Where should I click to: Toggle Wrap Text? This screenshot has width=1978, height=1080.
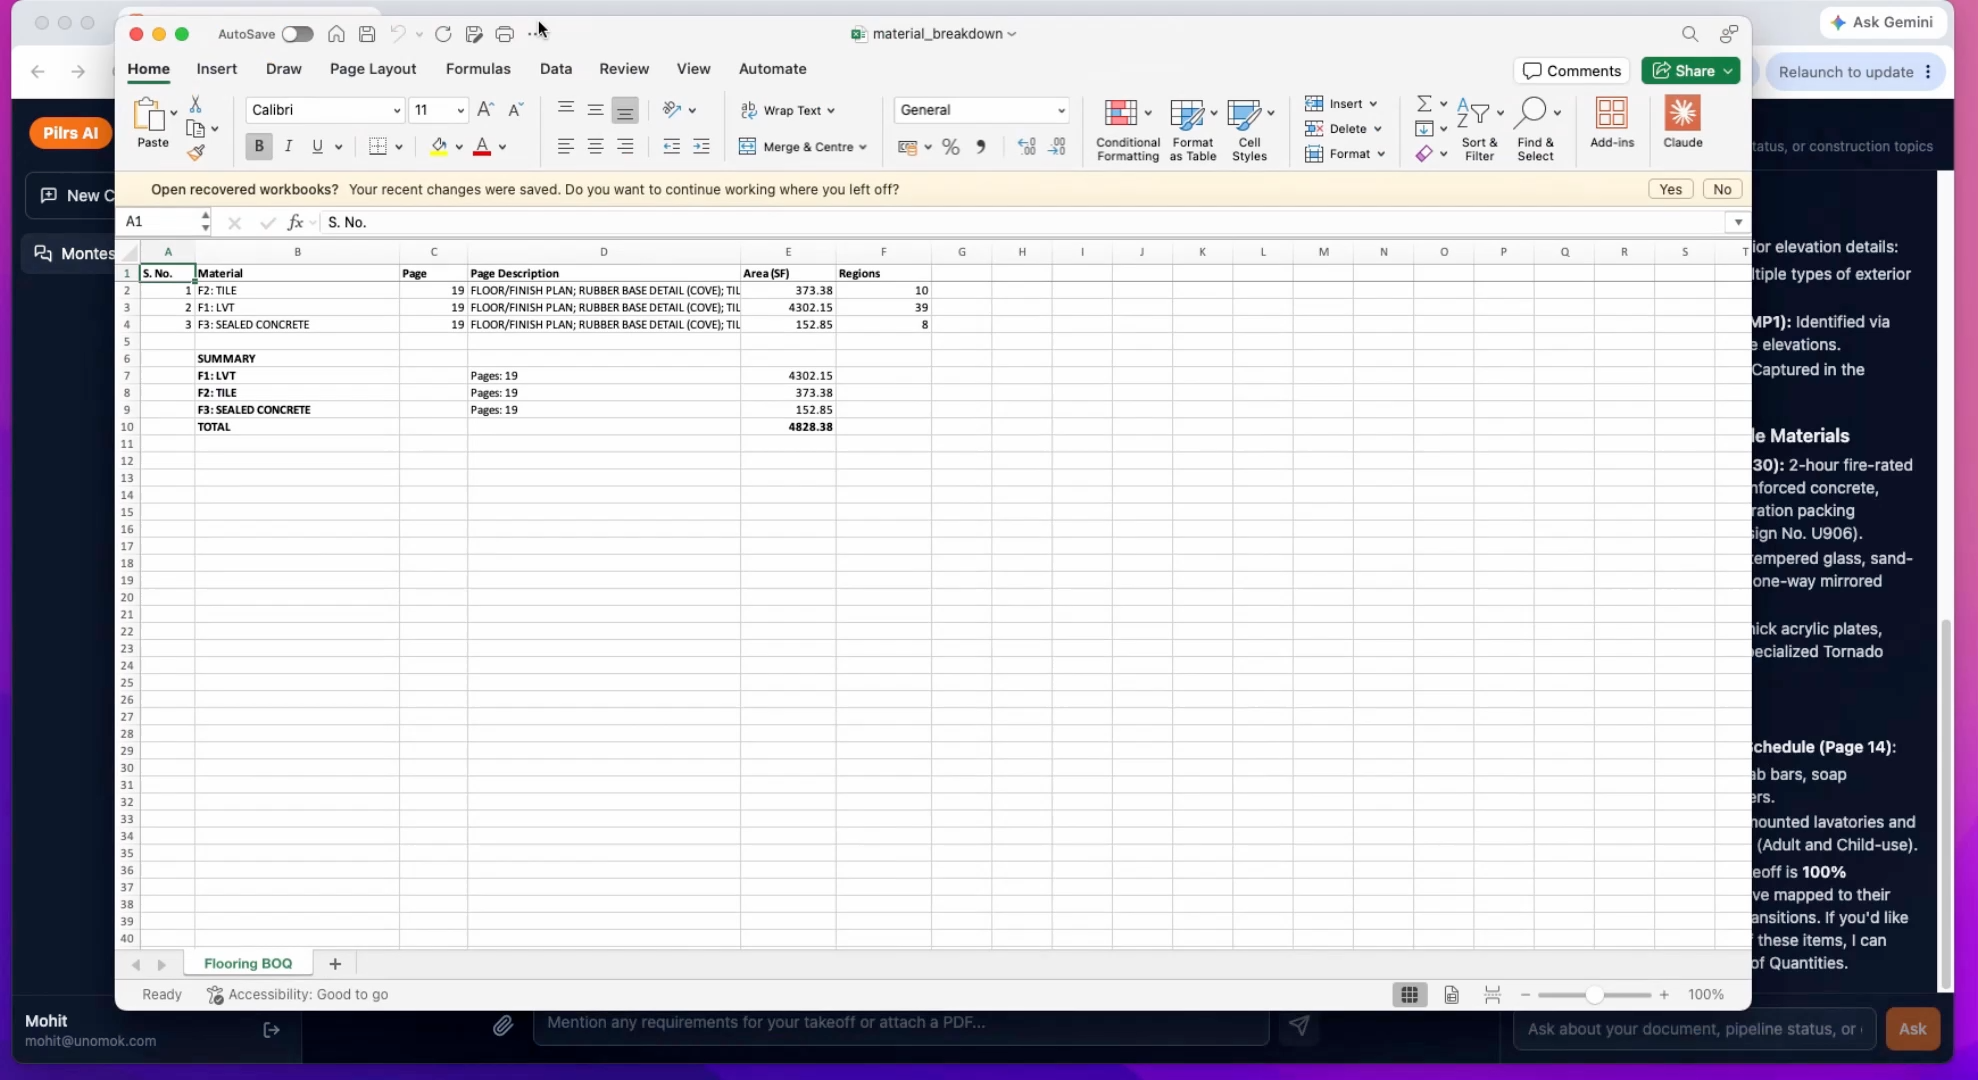click(788, 110)
